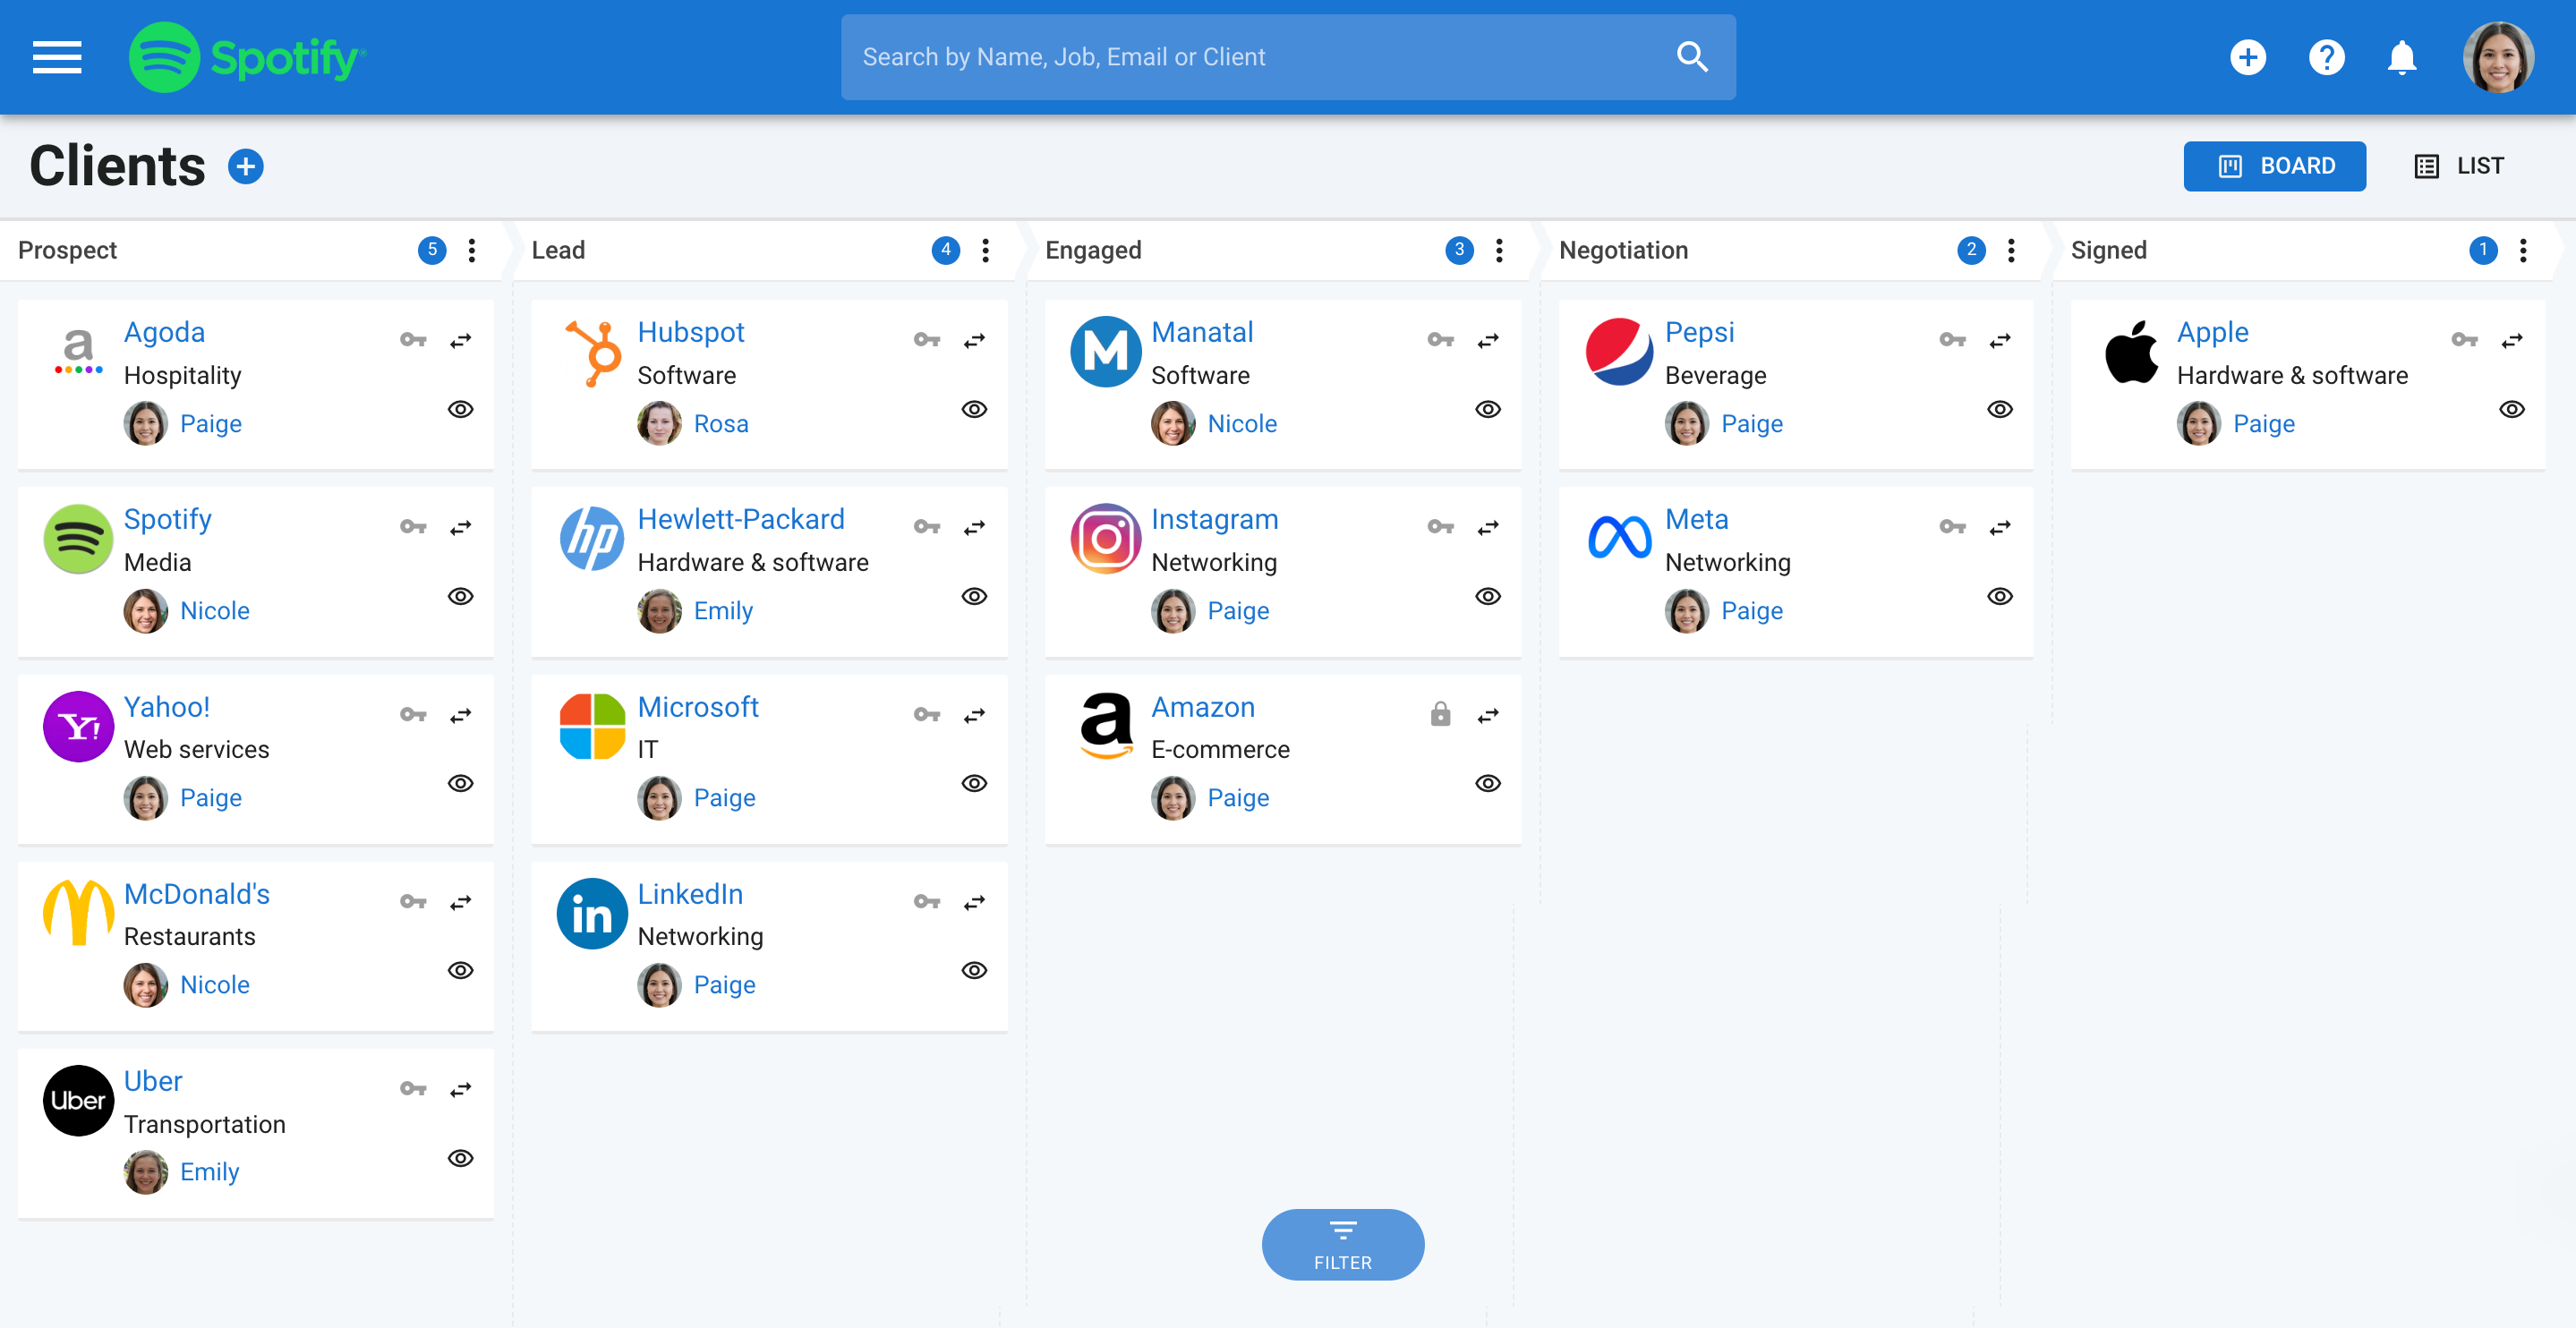The width and height of the screenshot is (2576, 1328).
Task: Switch to BOARD view
Action: [2274, 165]
